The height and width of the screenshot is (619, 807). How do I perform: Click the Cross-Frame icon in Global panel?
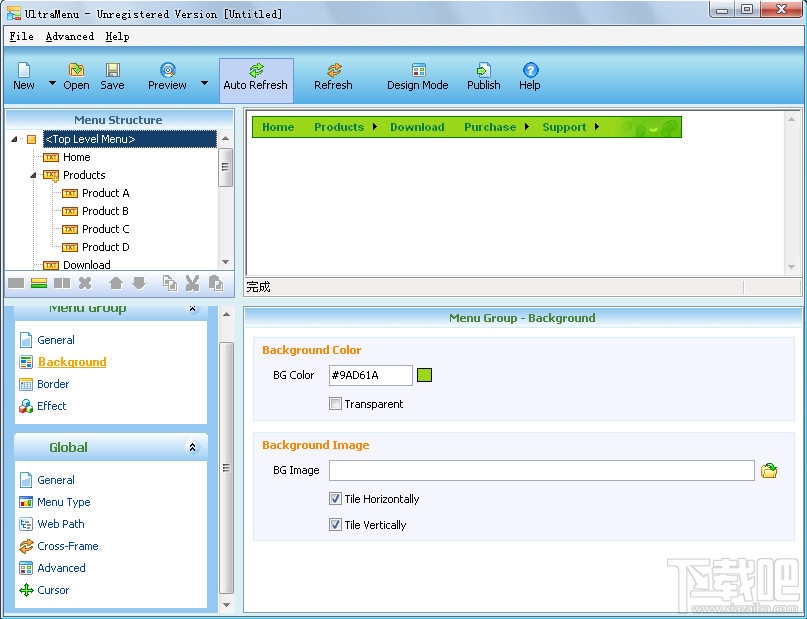[x=25, y=546]
